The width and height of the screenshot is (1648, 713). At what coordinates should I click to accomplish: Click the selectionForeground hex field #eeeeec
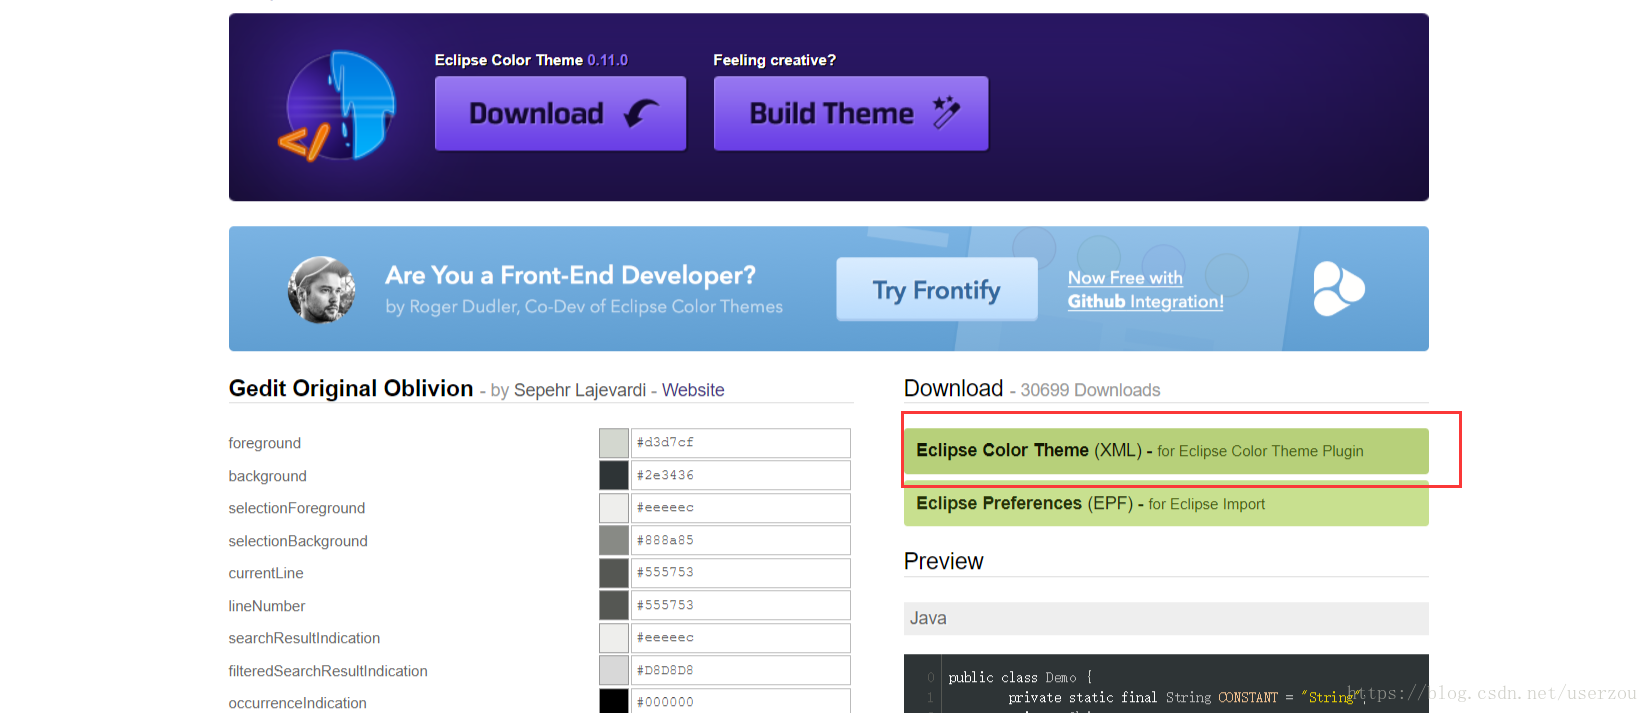pos(741,508)
